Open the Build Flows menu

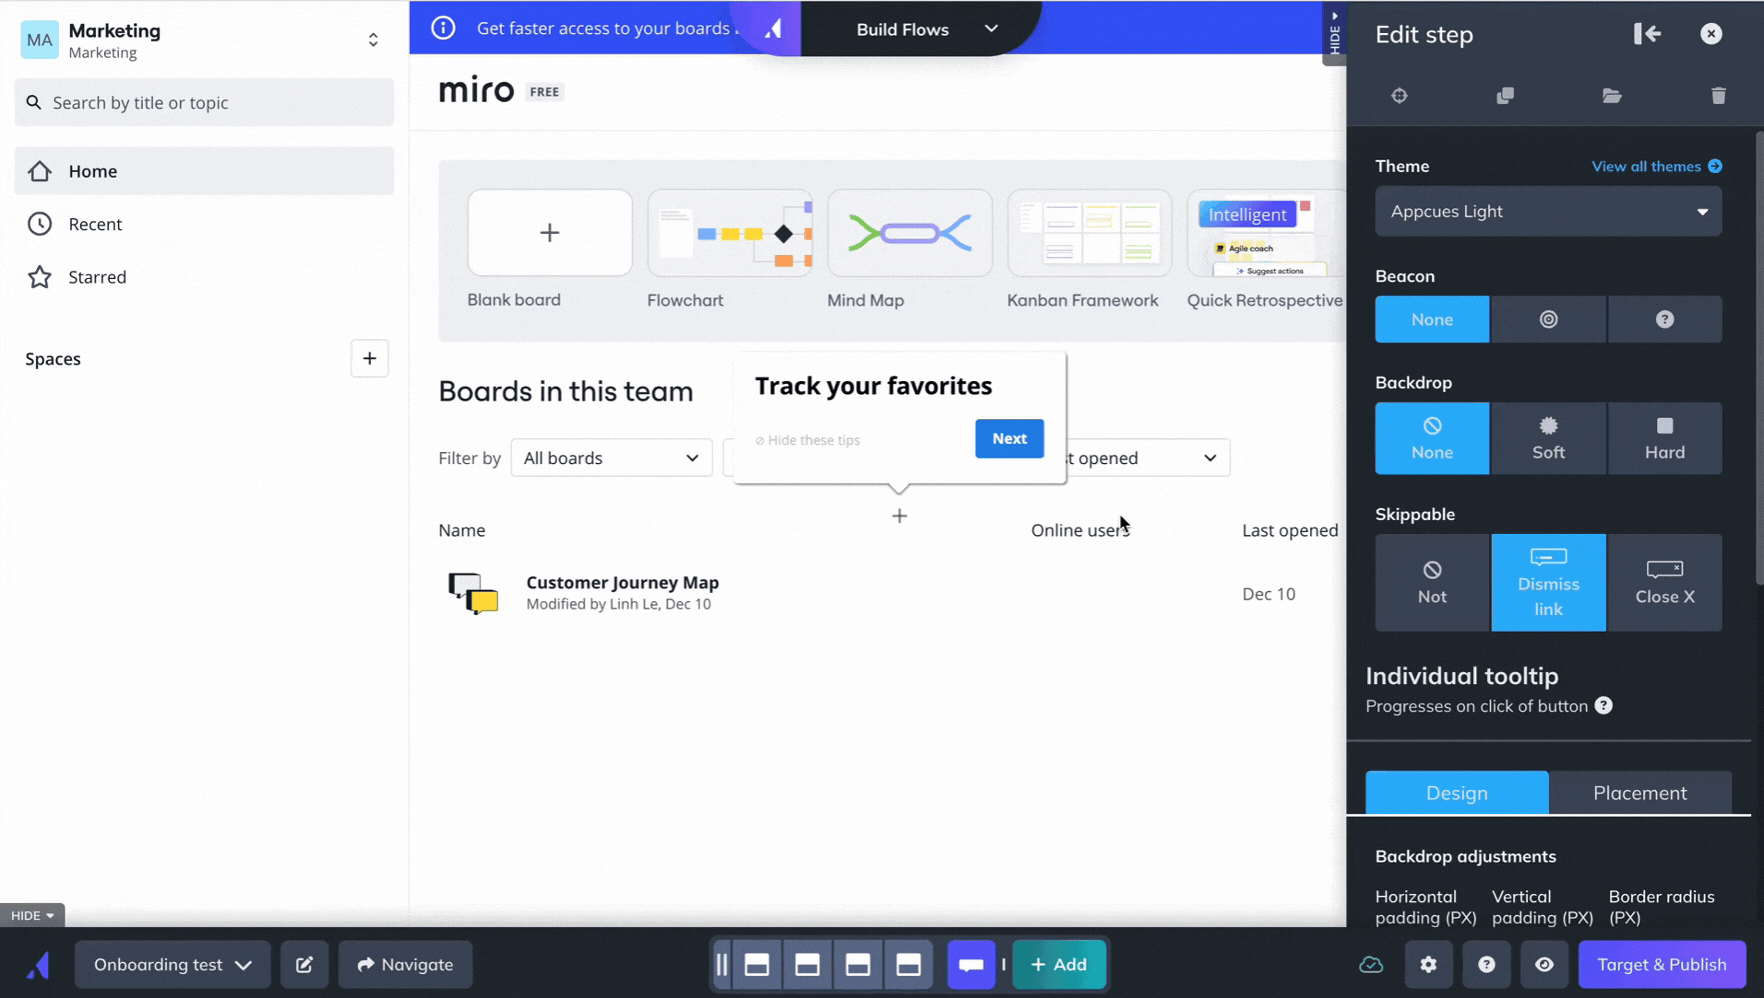[x=918, y=29]
